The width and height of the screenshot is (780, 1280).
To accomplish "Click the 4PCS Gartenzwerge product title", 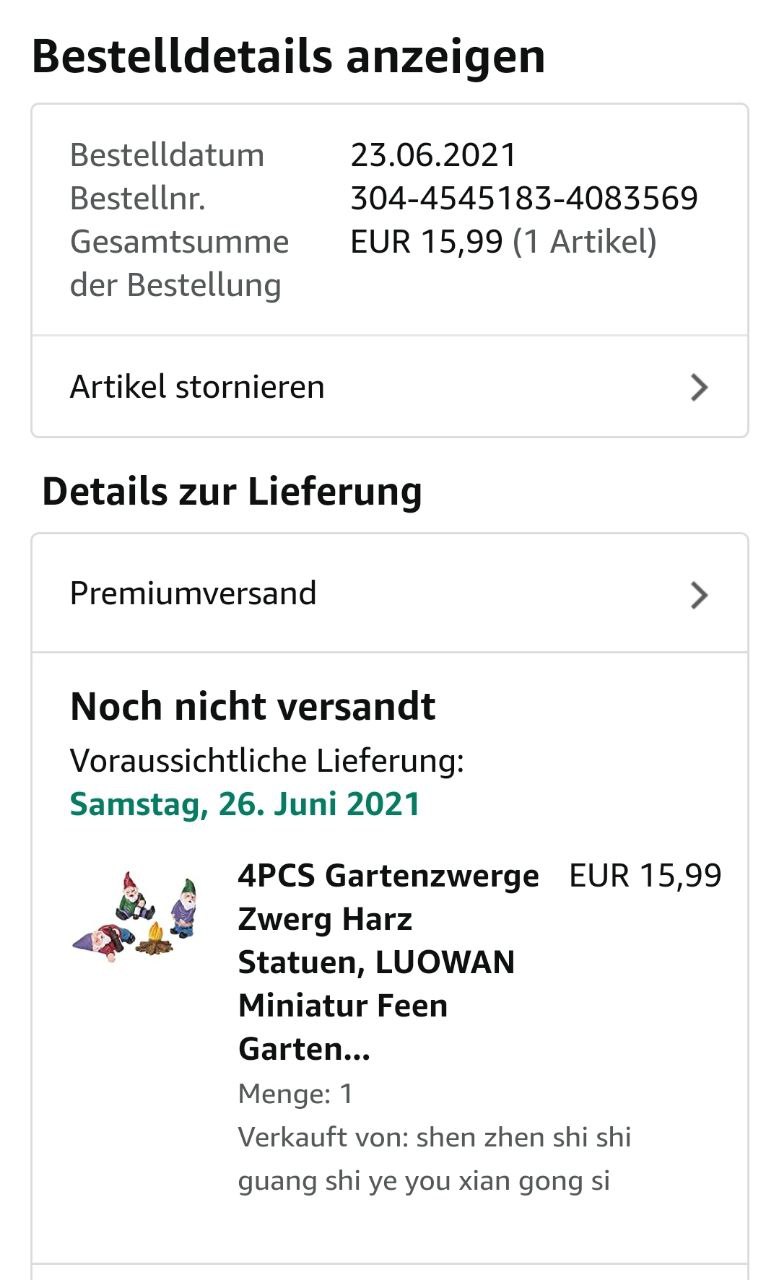I will coord(388,962).
